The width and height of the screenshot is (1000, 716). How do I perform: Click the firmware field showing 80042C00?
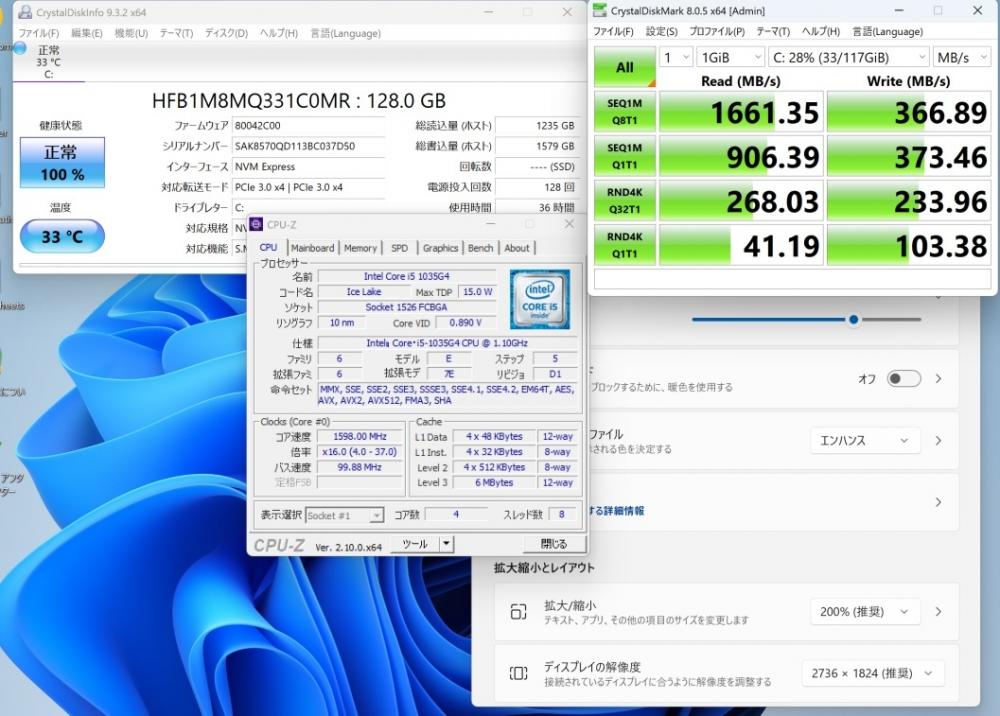click(309, 126)
